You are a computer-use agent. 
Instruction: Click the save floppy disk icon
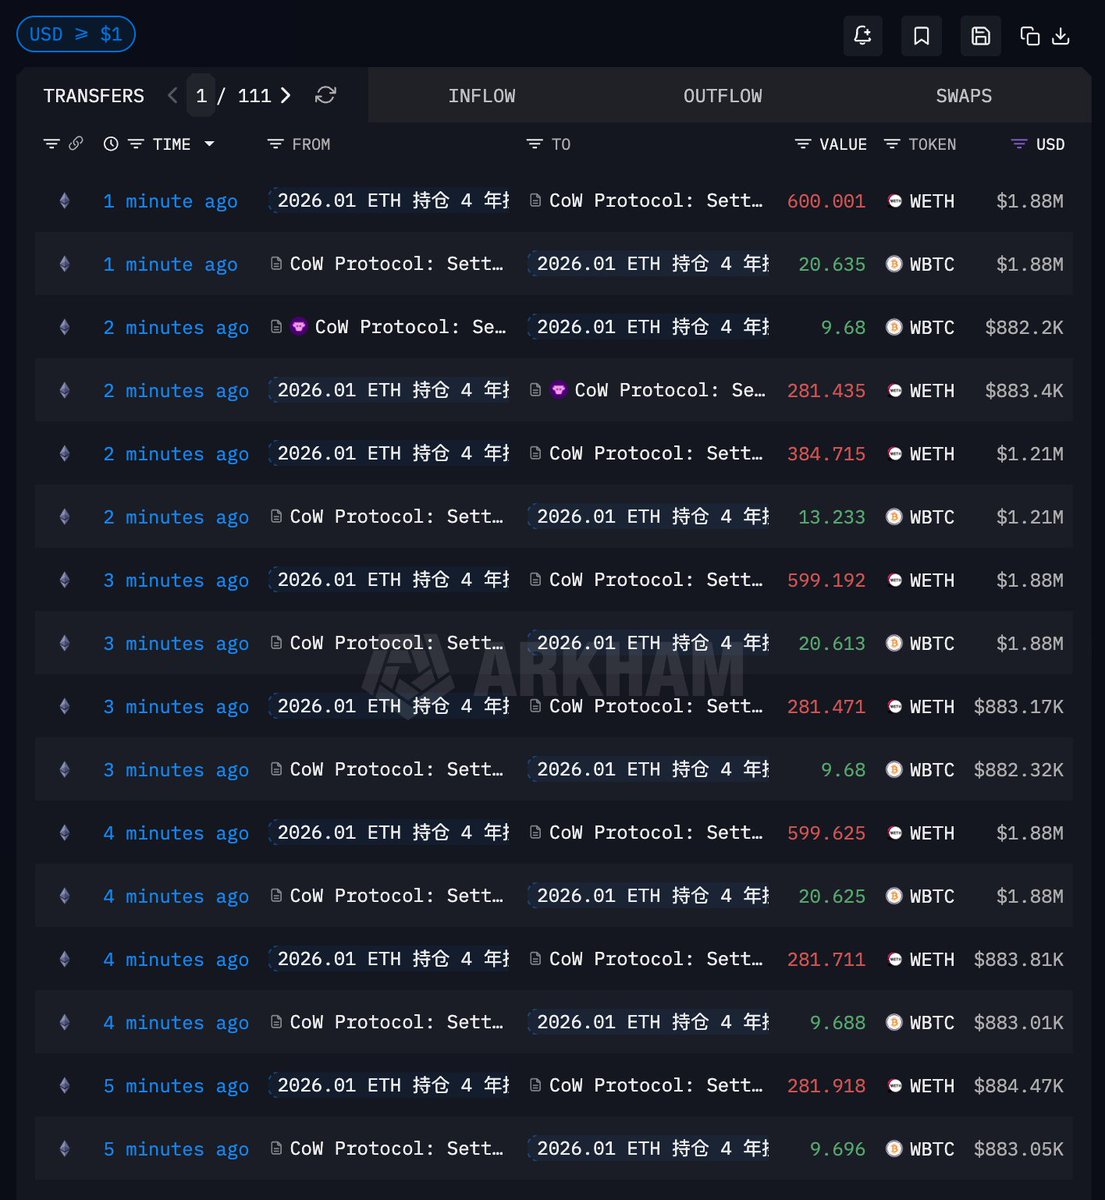pyautogui.click(x=981, y=36)
